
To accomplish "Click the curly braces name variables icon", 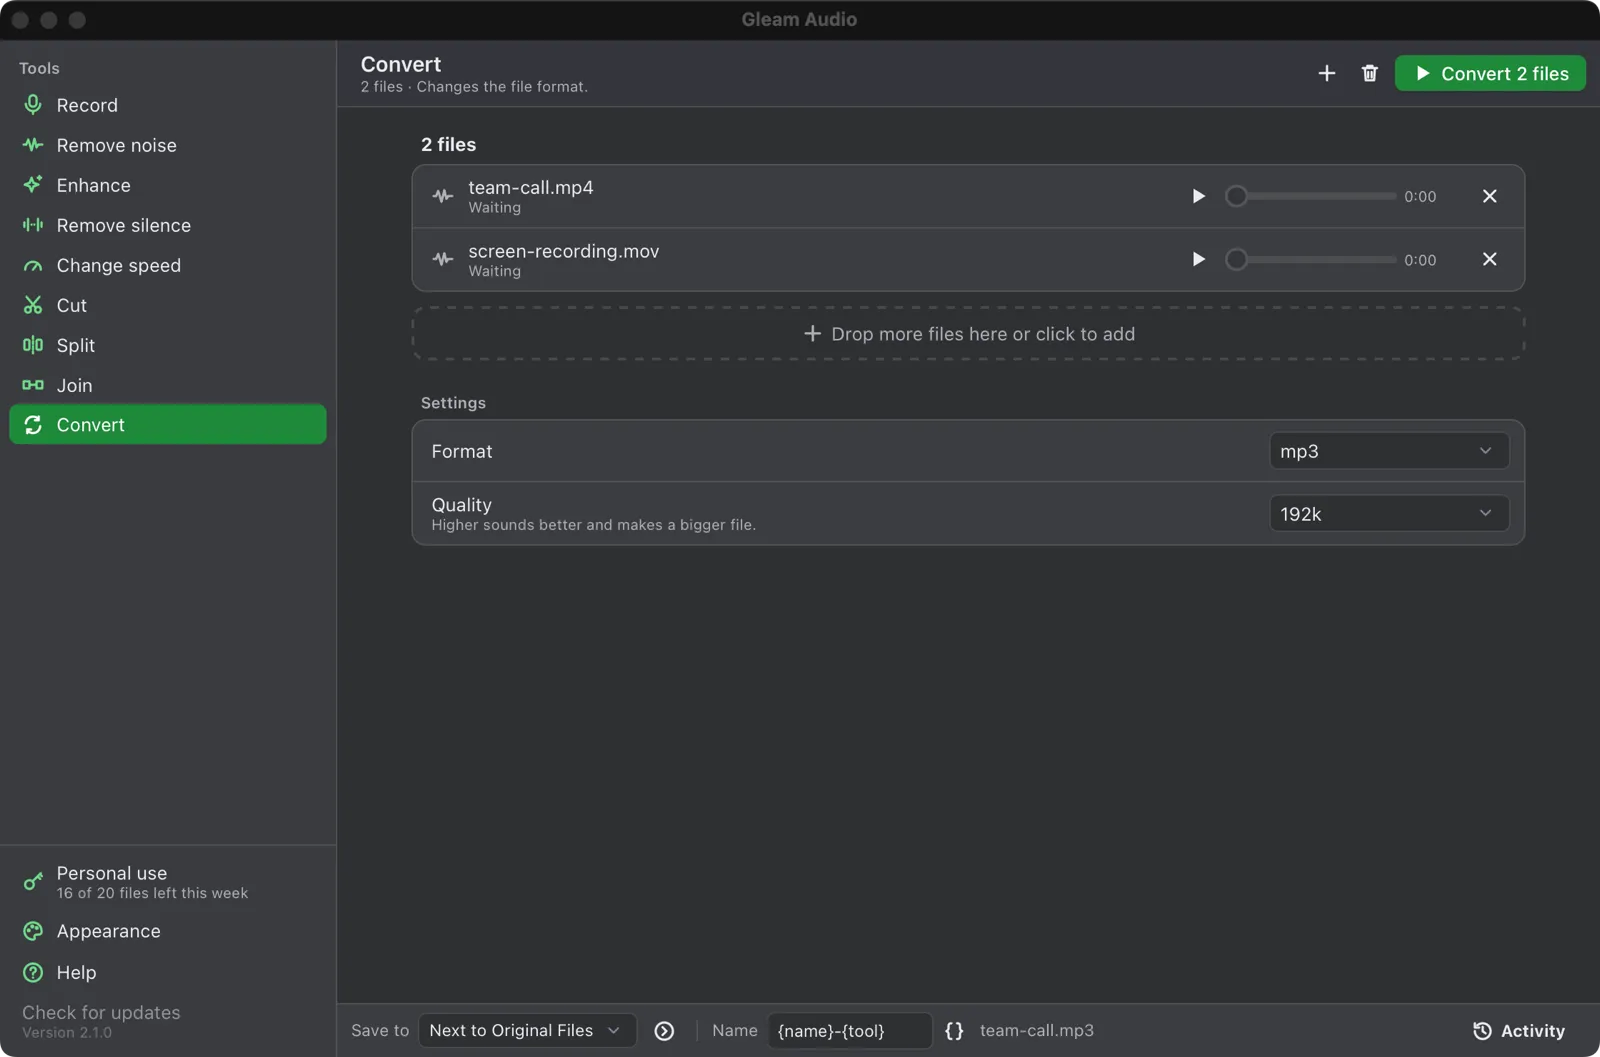I will pyautogui.click(x=954, y=1030).
